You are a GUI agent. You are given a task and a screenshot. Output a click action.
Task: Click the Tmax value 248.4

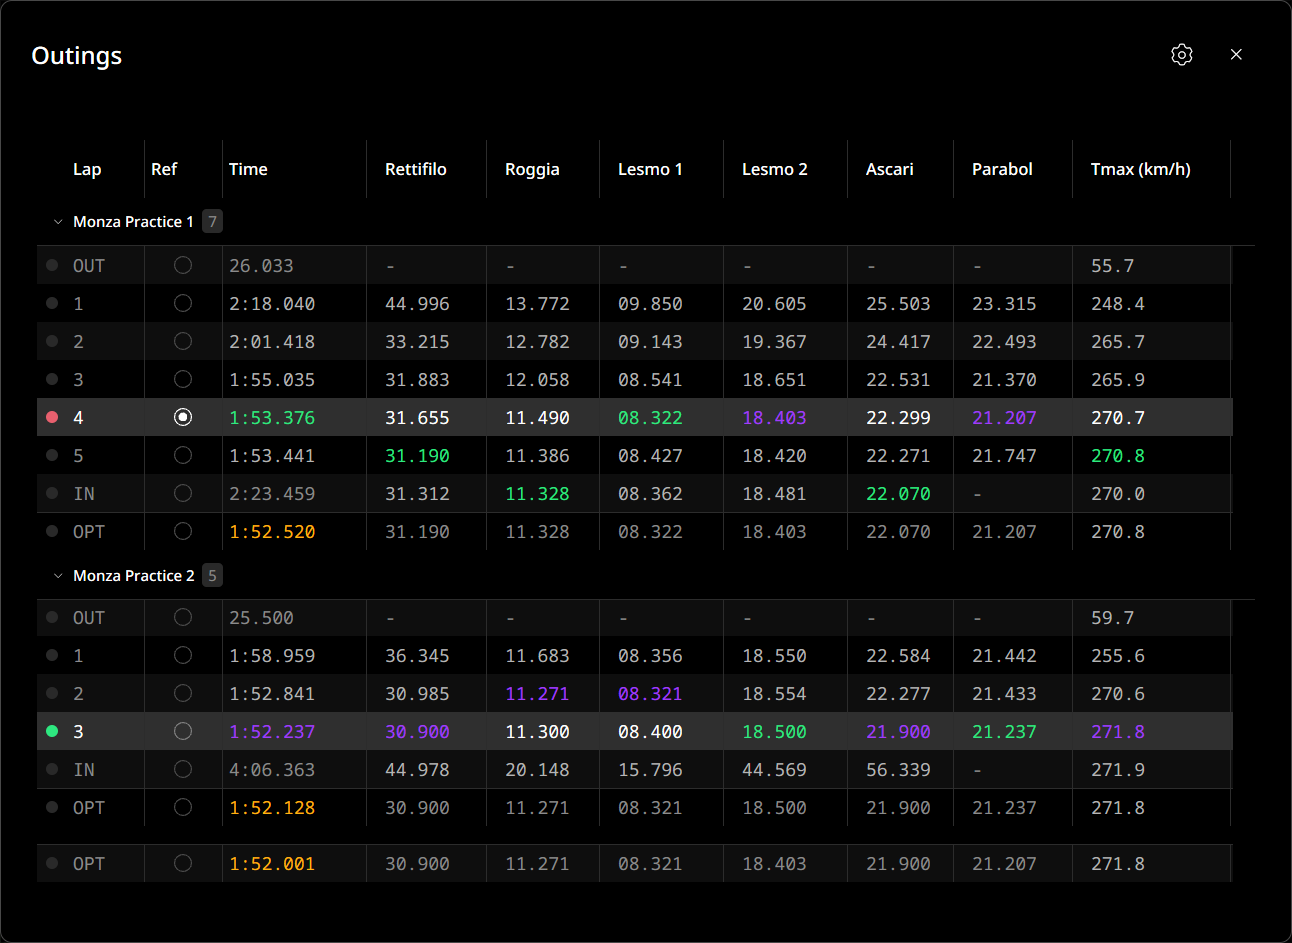[1118, 304]
